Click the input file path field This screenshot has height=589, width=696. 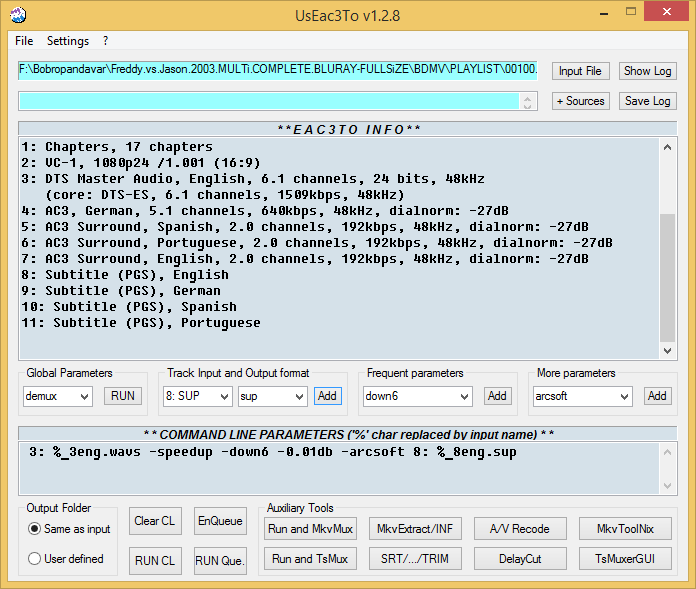(278, 70)
